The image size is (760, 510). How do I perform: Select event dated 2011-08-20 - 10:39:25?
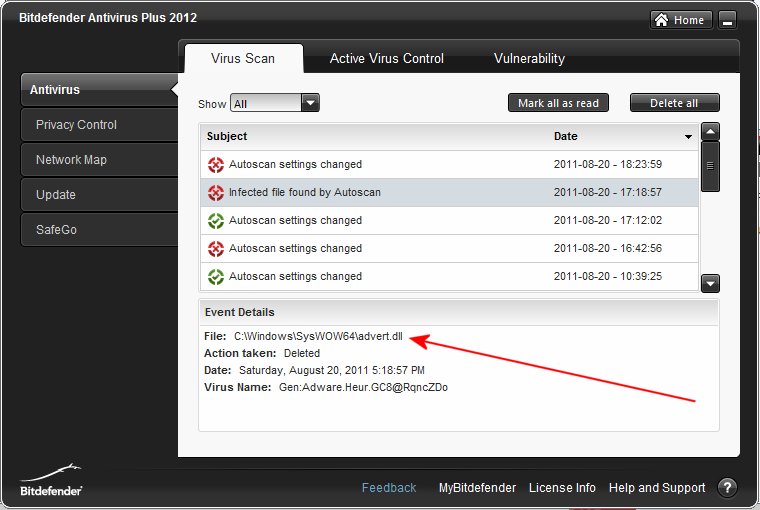tap(449, 276)
